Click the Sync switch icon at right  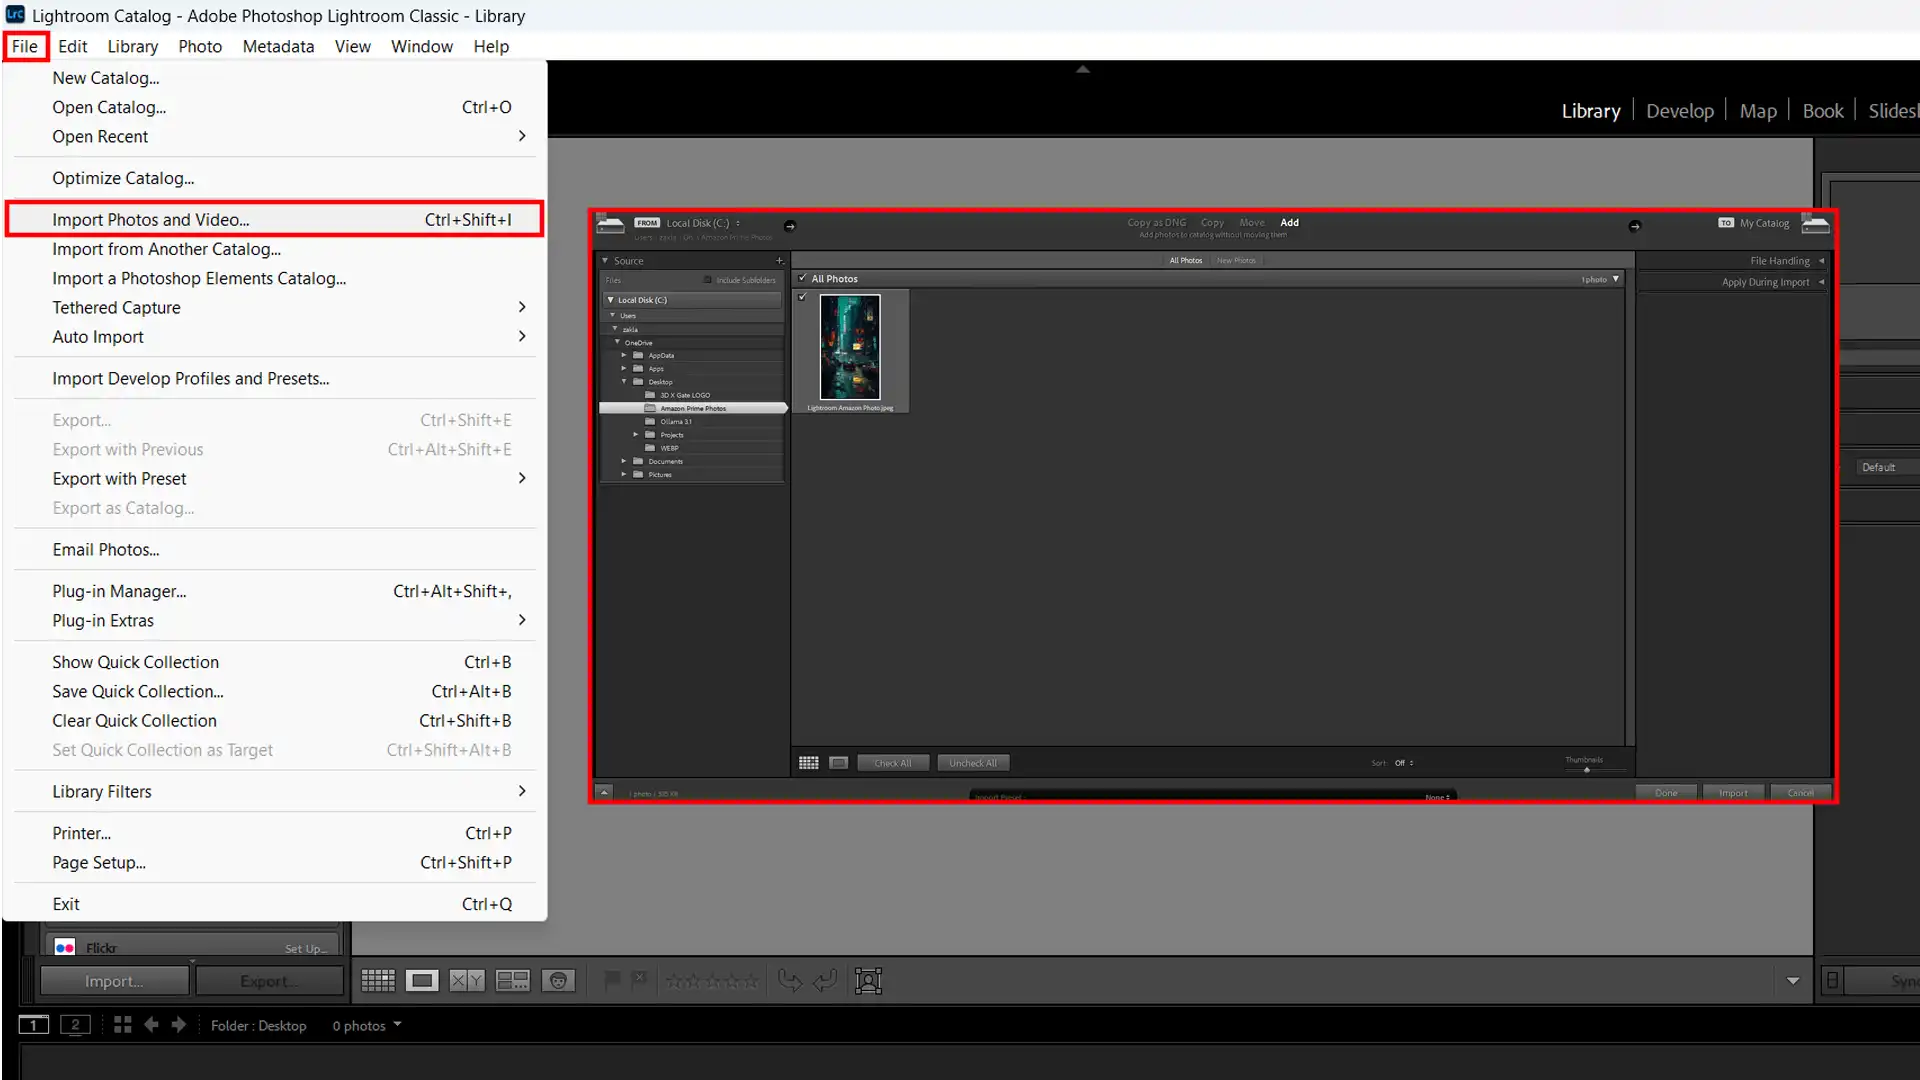[1832, 981]
